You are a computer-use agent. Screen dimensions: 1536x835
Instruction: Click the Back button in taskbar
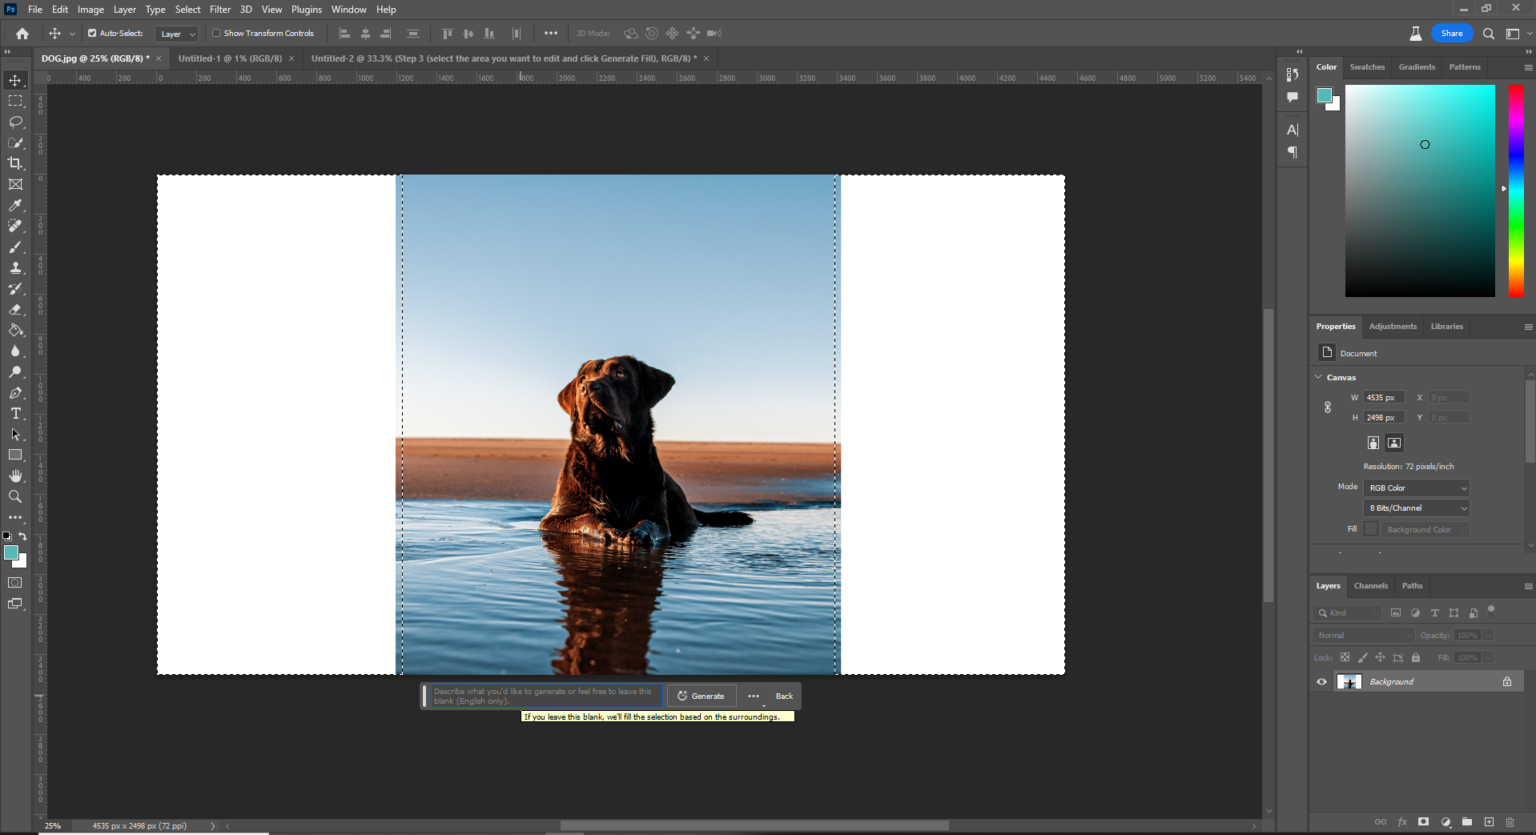pyautogui.click(x=784, y=696)
